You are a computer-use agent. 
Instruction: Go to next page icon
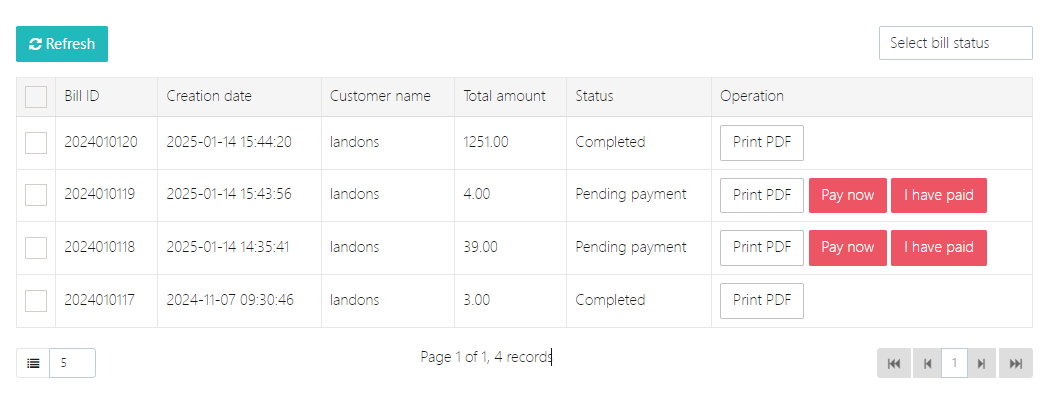coord(982,363)
